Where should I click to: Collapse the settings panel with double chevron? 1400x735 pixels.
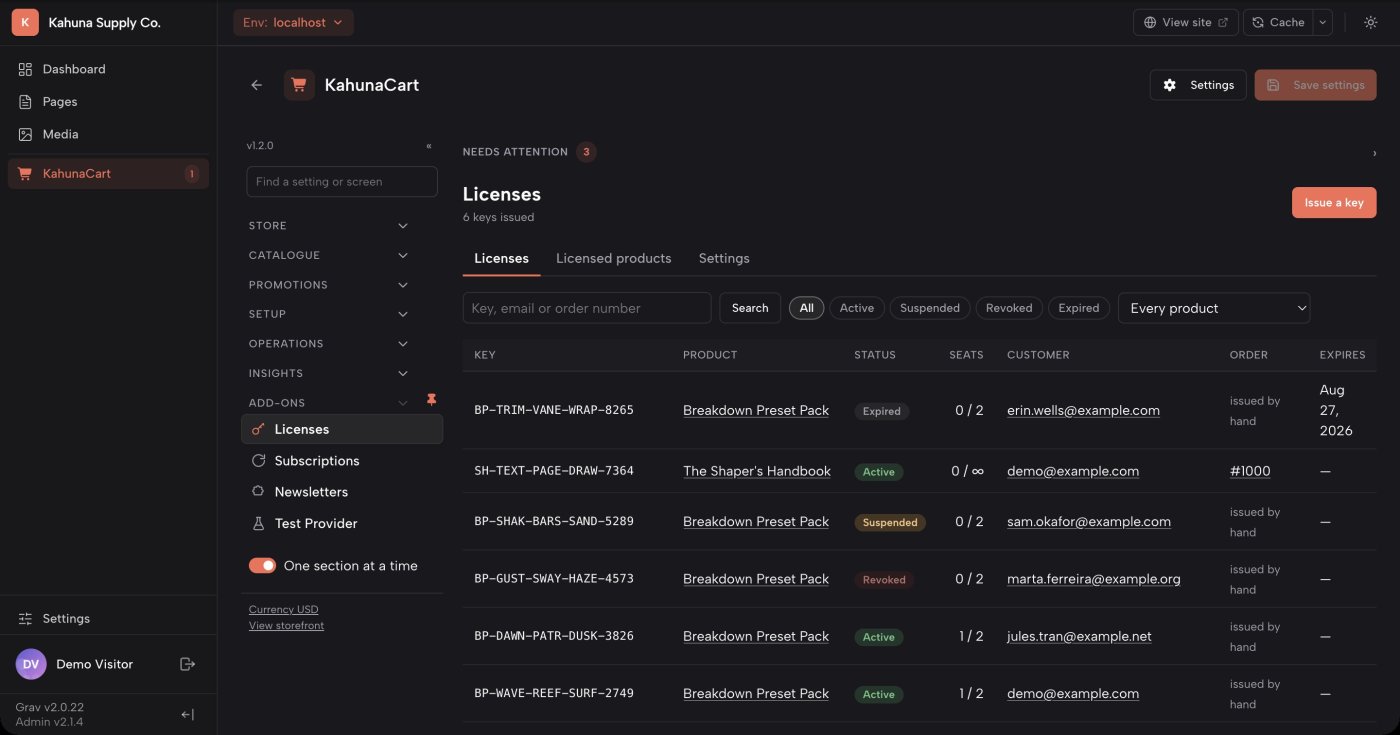(x=429, y=146)
